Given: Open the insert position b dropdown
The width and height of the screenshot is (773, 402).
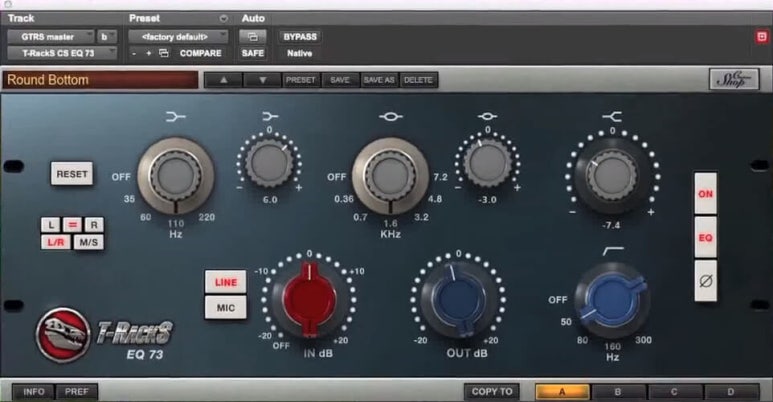Looking at the screenshot, I should point(106,37).
